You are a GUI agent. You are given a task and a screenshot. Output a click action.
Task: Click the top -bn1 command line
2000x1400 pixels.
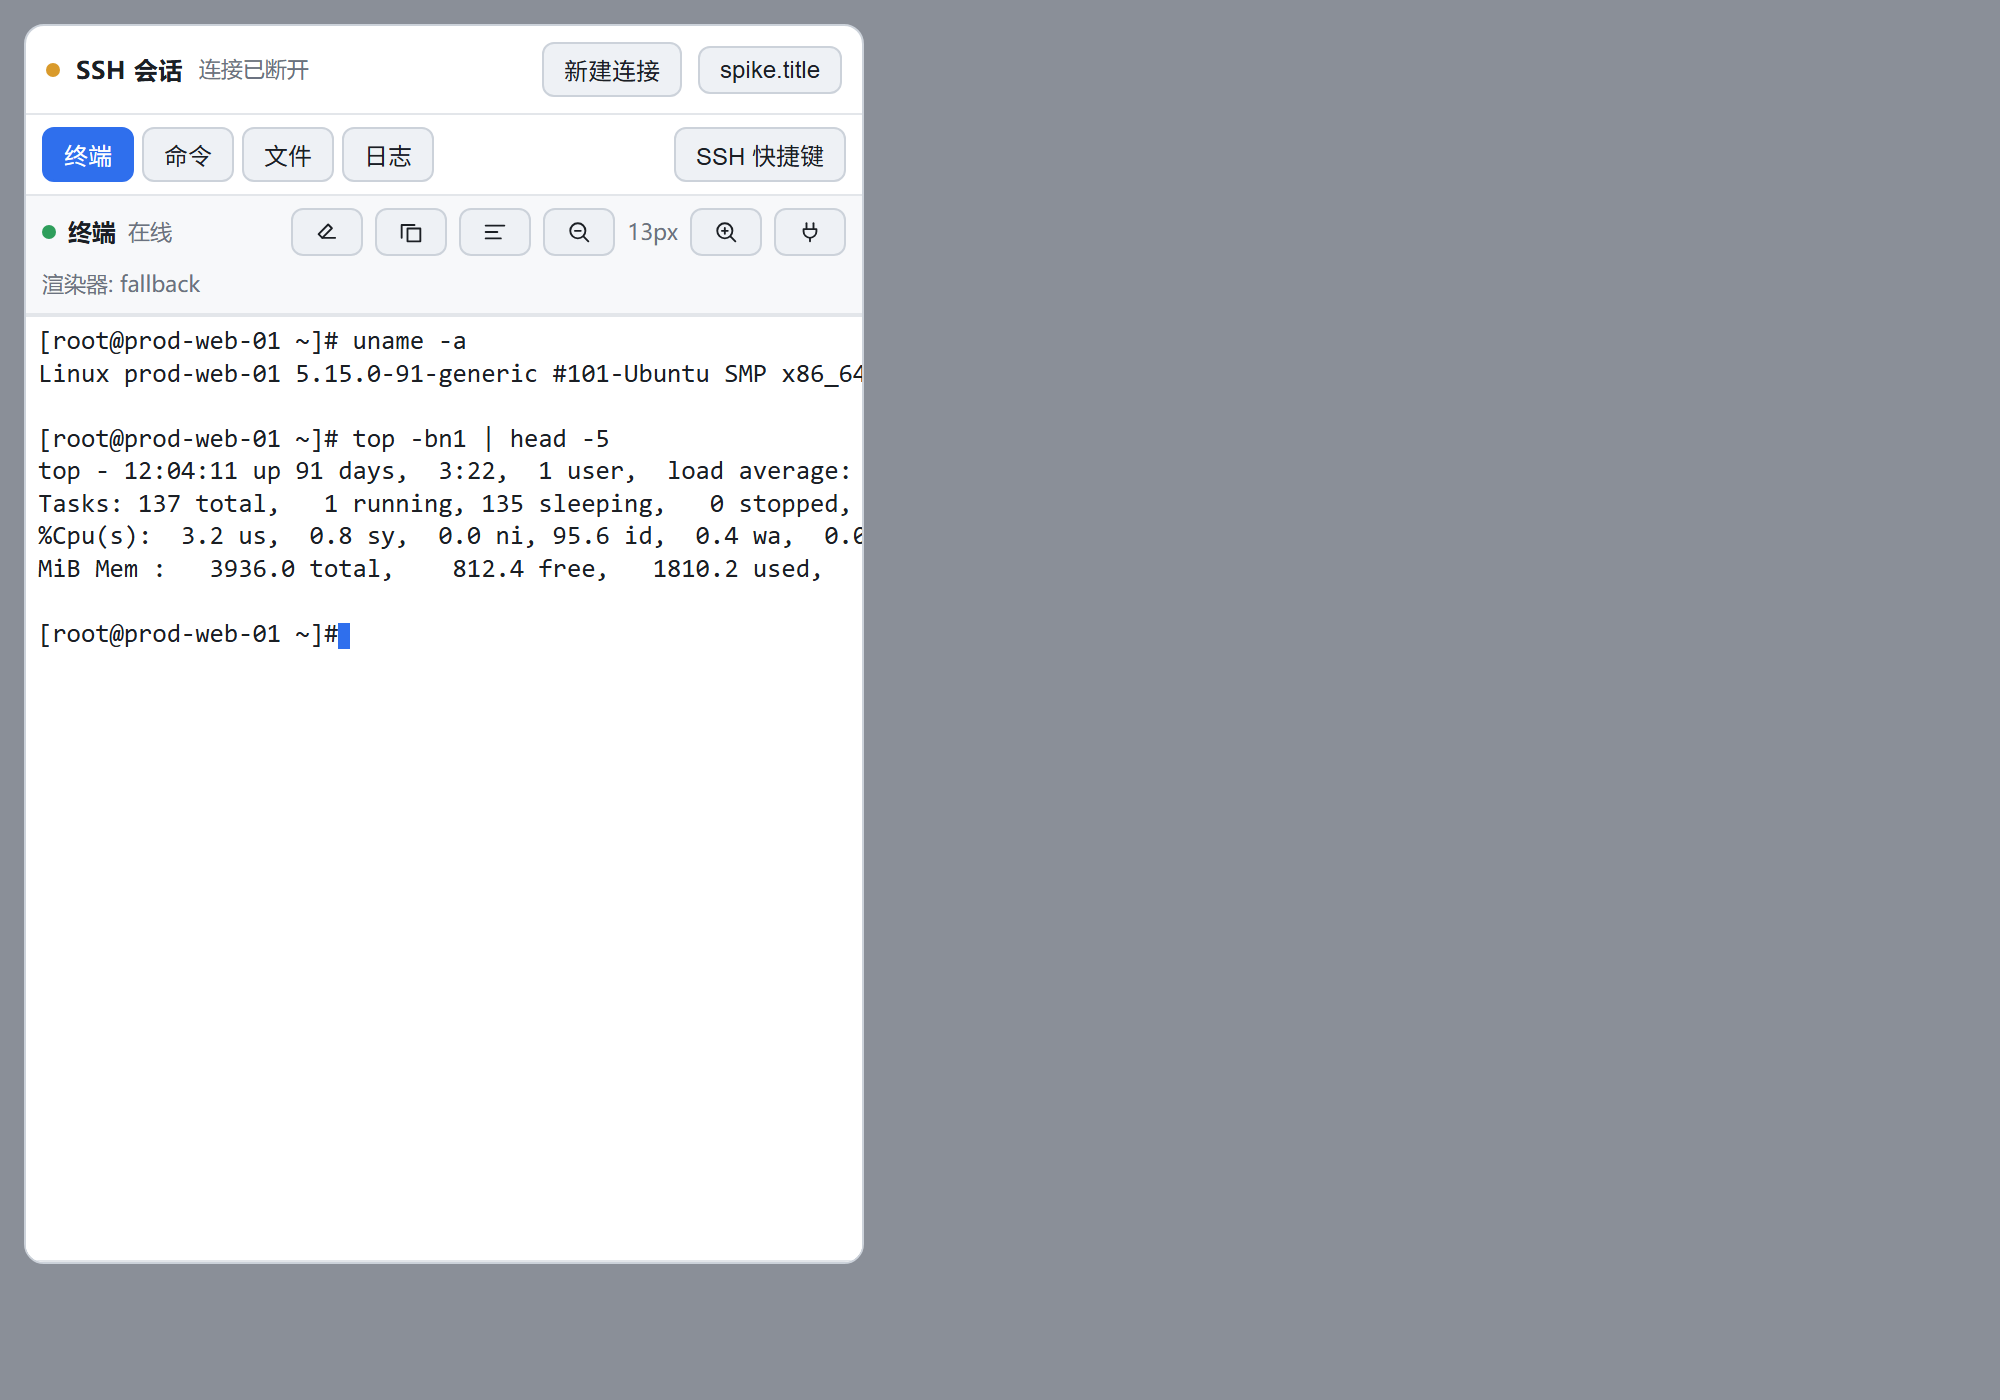click(x=324, y=439)
